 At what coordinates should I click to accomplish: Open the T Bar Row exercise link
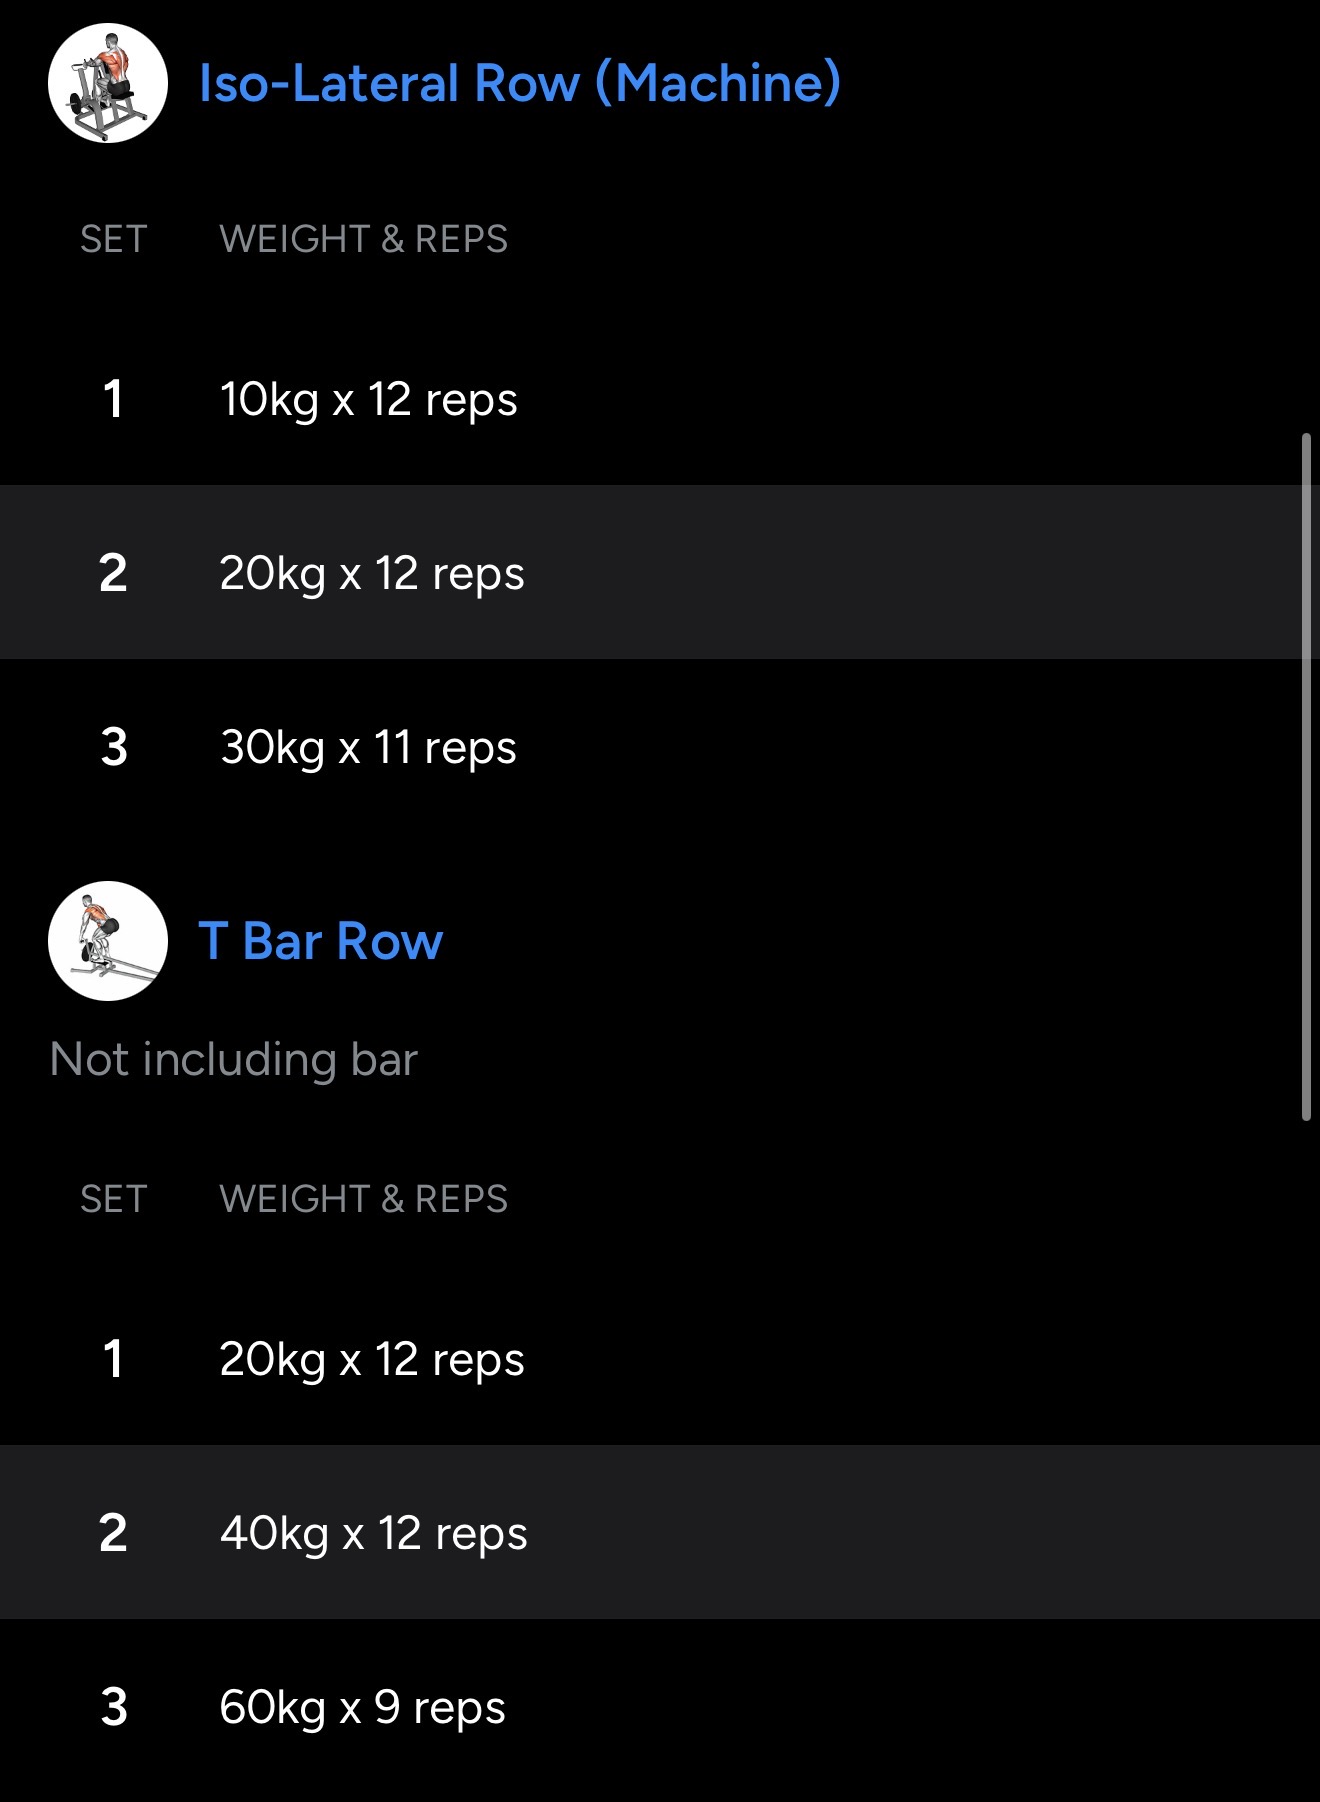click(321, 941)
